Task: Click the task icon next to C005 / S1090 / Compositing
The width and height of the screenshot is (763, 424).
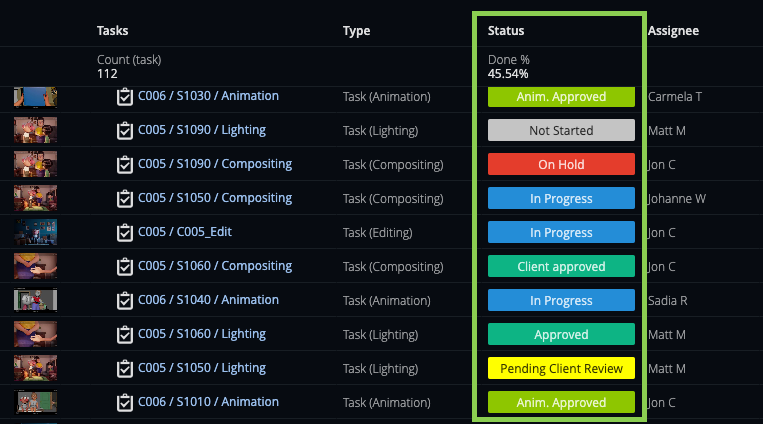Action: [x=125, y=165]
